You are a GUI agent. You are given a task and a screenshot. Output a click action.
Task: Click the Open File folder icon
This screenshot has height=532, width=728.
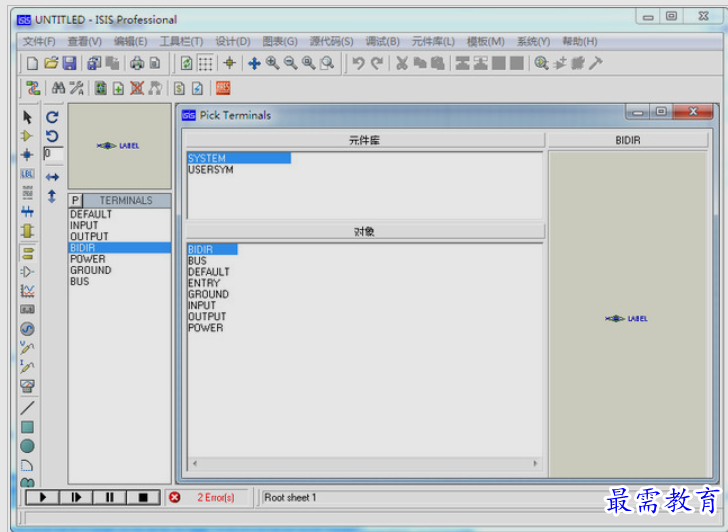(51, 63)
